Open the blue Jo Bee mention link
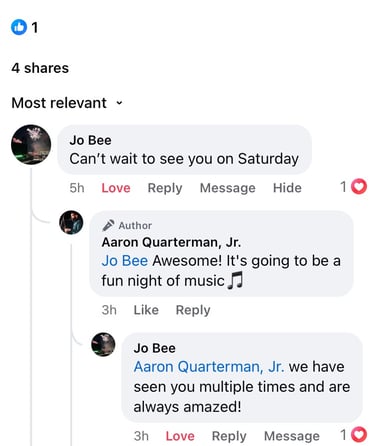The width and height of the screenshot is (375, 446). tap(125, 261)
